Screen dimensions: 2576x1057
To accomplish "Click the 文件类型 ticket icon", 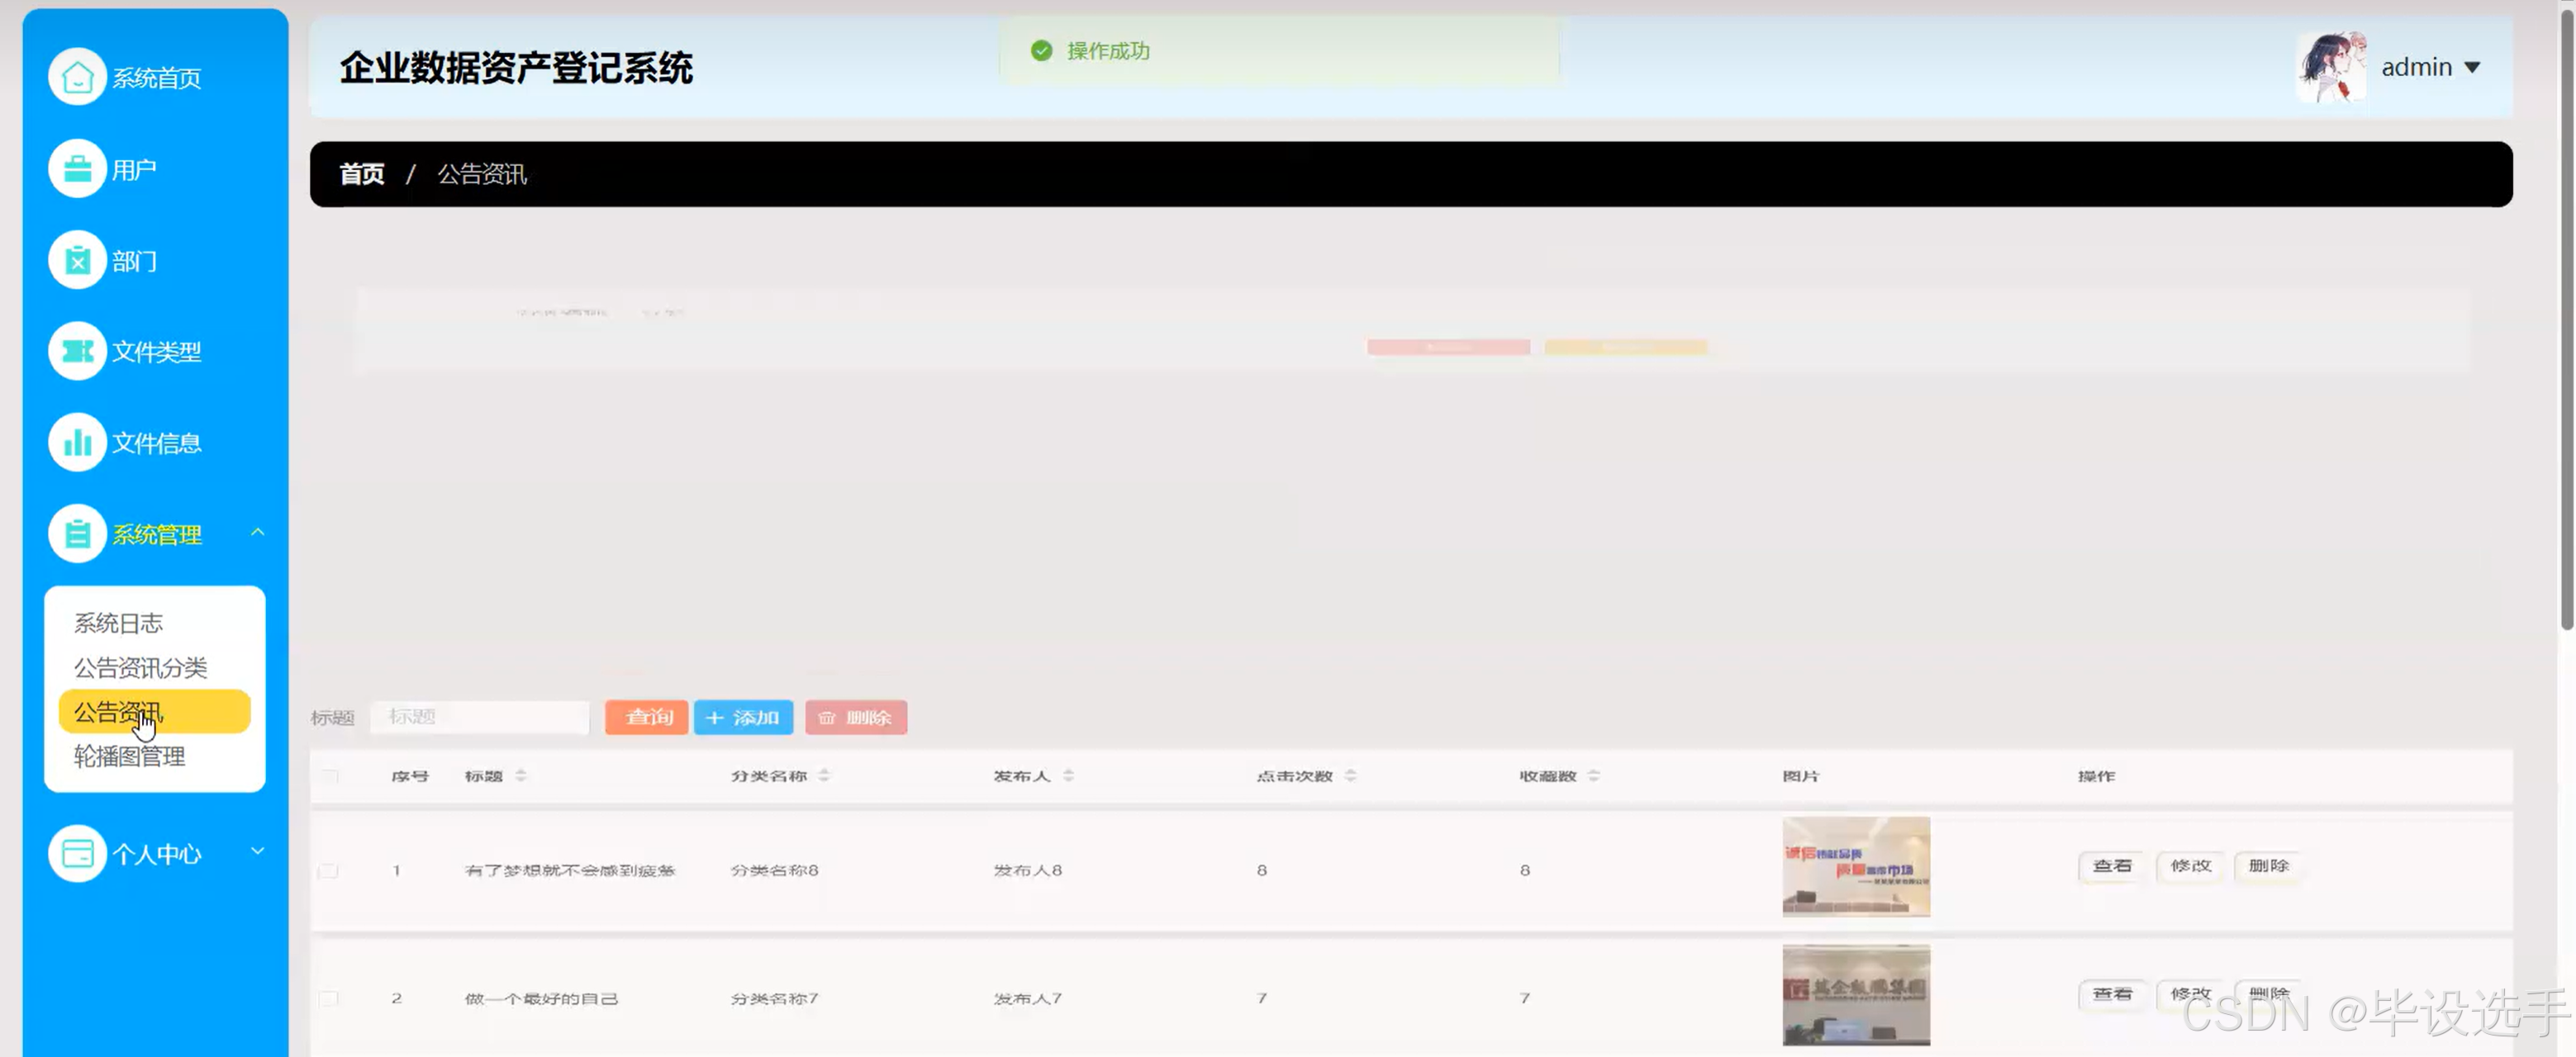I will 77,352.
